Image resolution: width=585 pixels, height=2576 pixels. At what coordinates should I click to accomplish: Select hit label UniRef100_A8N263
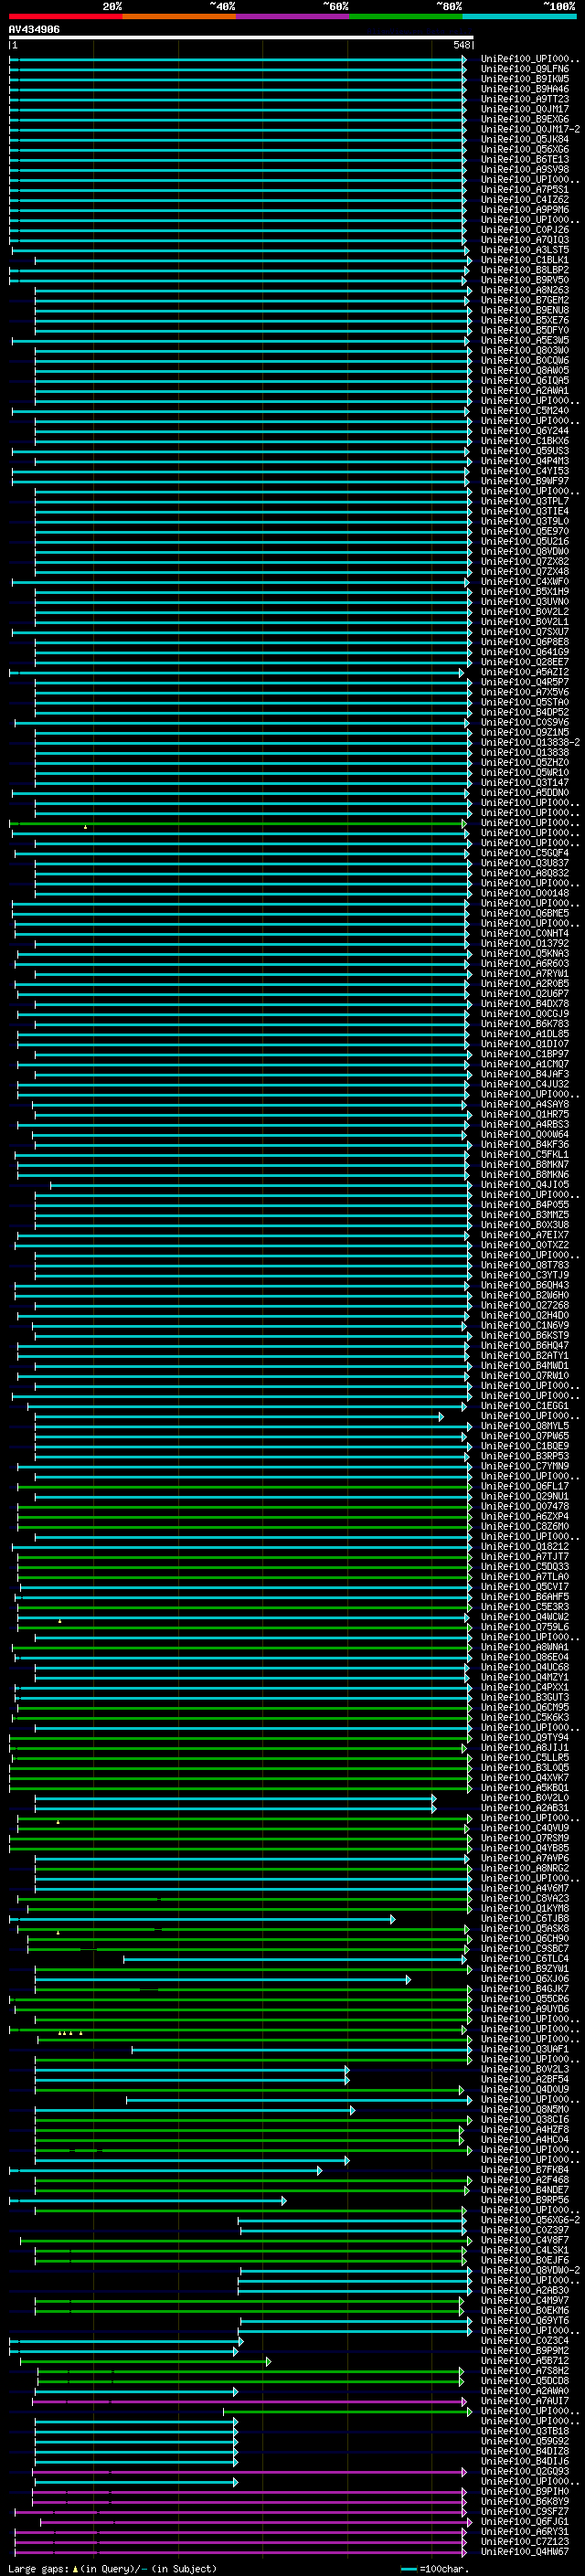click(x=525, y=290)
